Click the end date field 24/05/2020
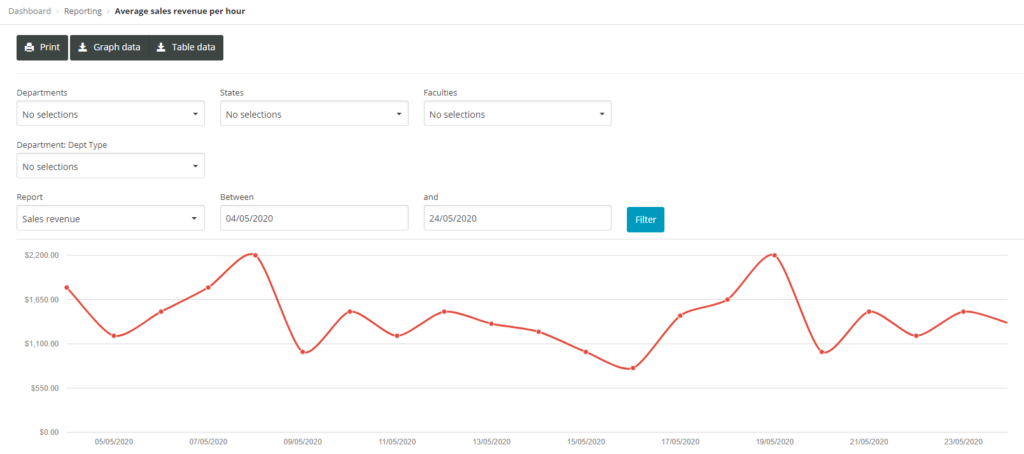 [517, 219]
